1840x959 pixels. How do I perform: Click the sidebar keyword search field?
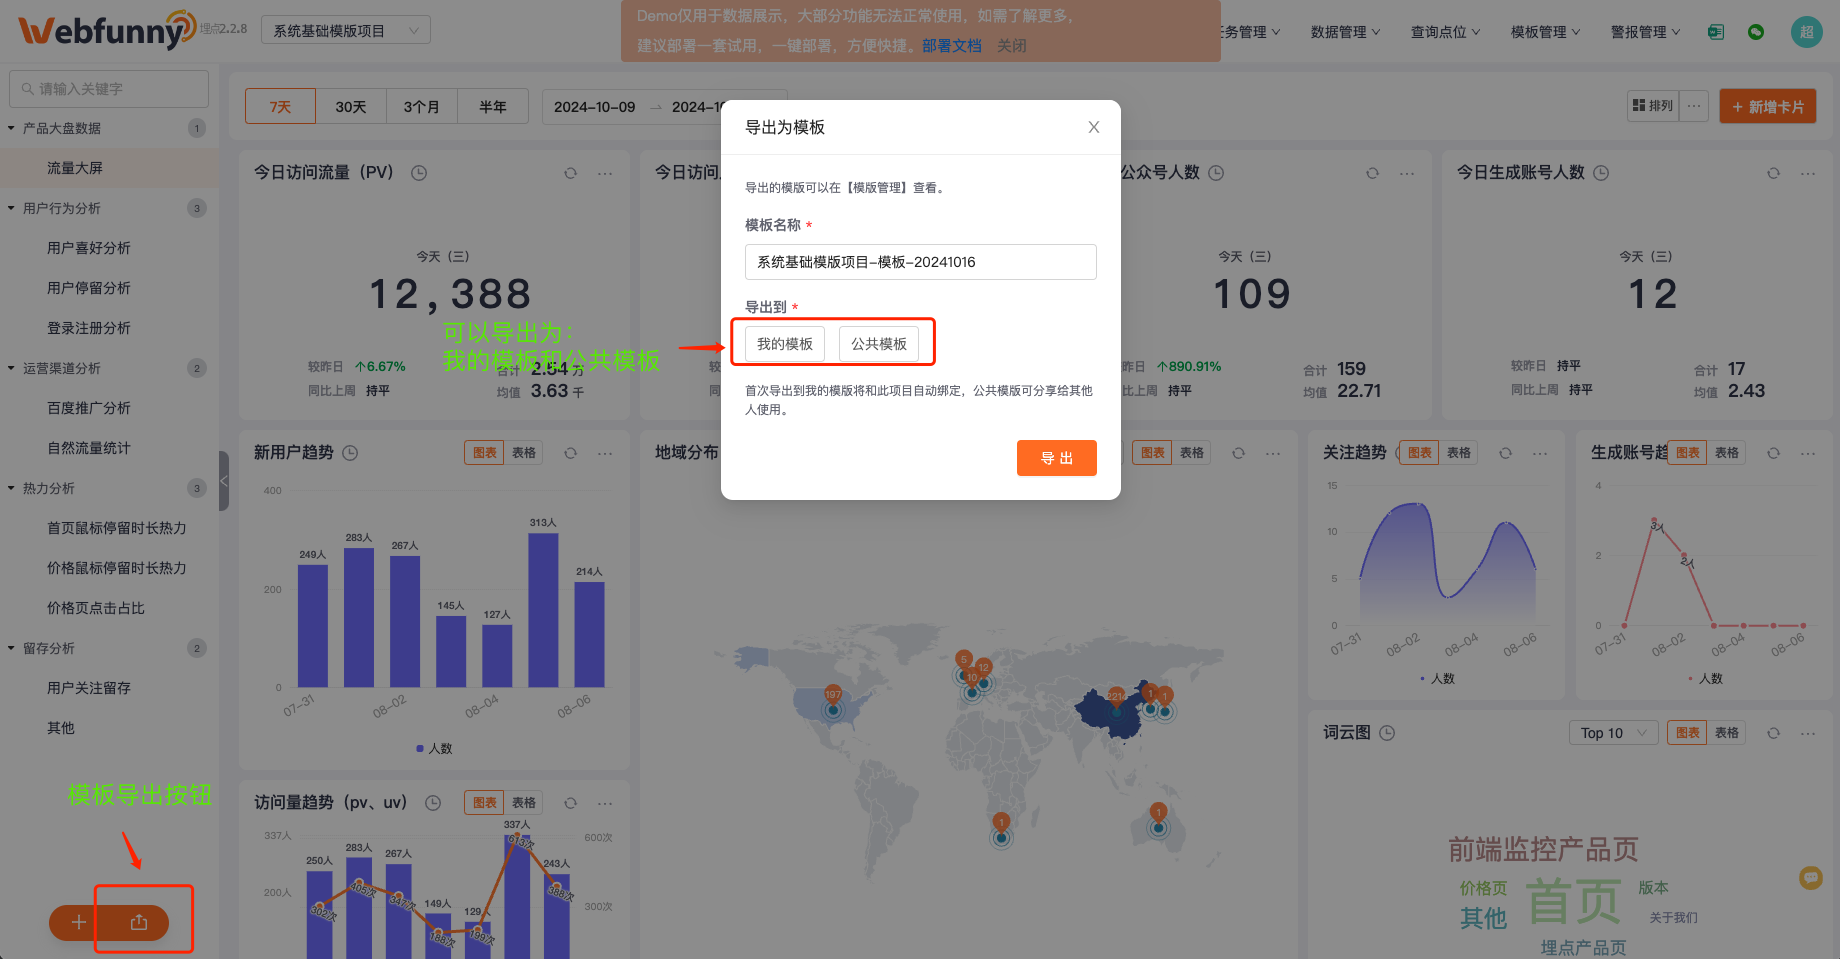109,89
